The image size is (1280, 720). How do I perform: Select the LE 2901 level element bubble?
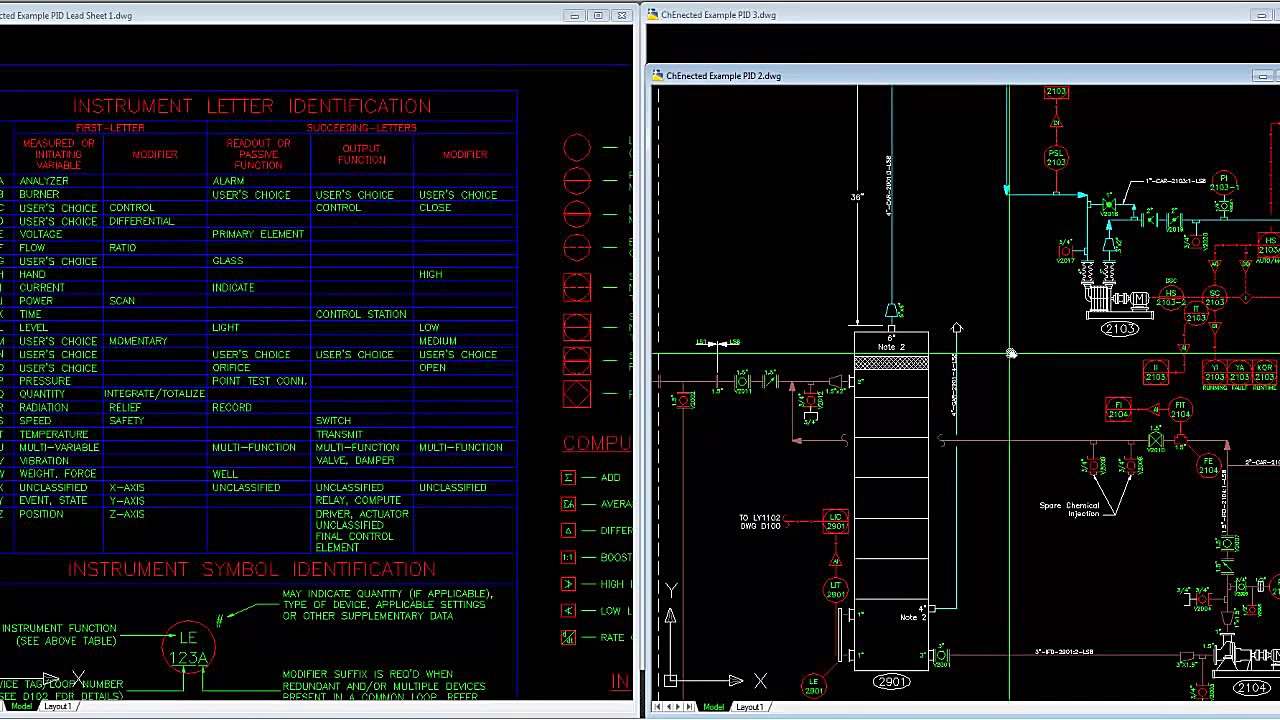coord(814,686)
